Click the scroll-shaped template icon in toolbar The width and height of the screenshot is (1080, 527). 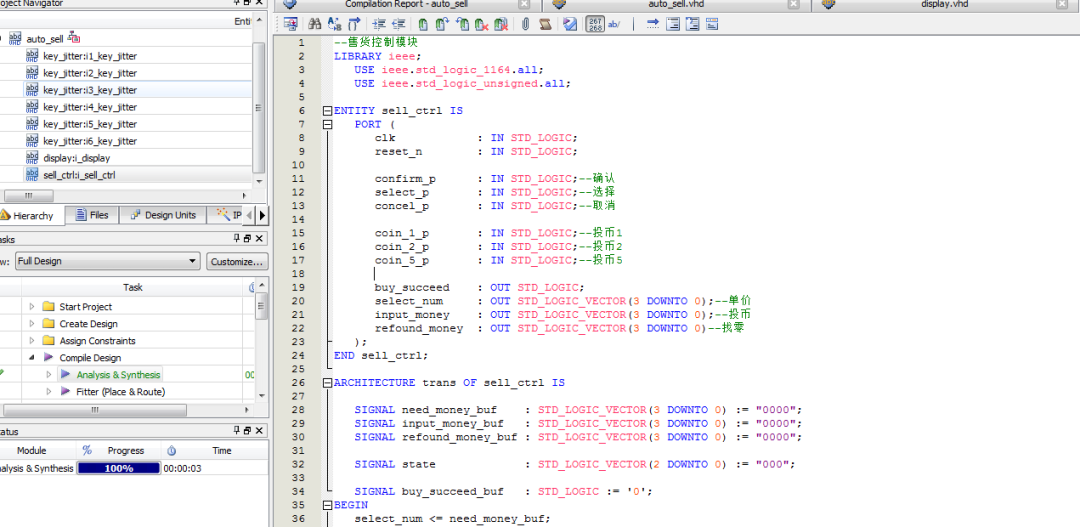(x=547, y=23)
